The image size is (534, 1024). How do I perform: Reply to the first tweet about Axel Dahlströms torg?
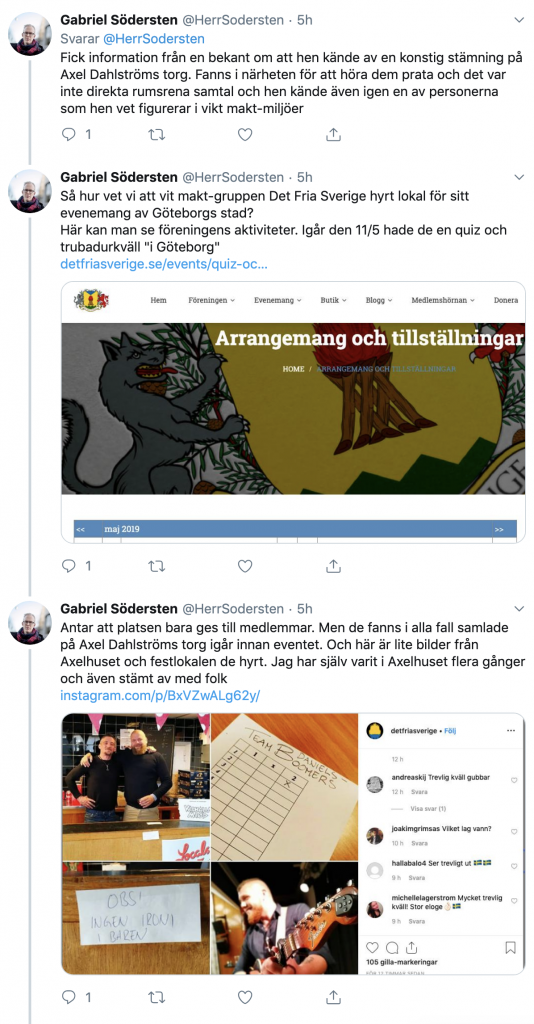(x=69, y=135)
